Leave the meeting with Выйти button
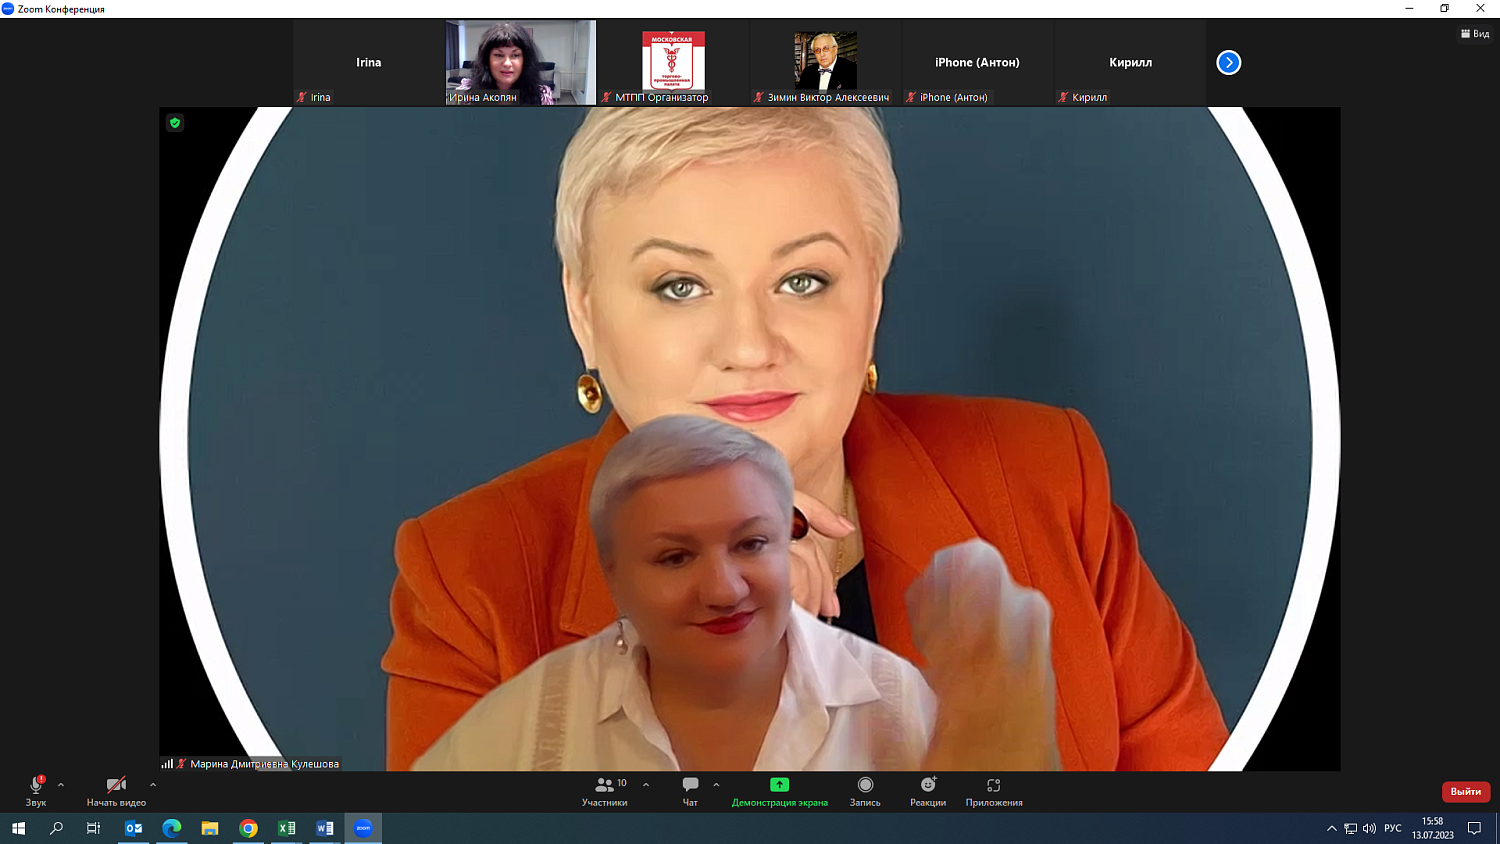 tap(1465, 791)
